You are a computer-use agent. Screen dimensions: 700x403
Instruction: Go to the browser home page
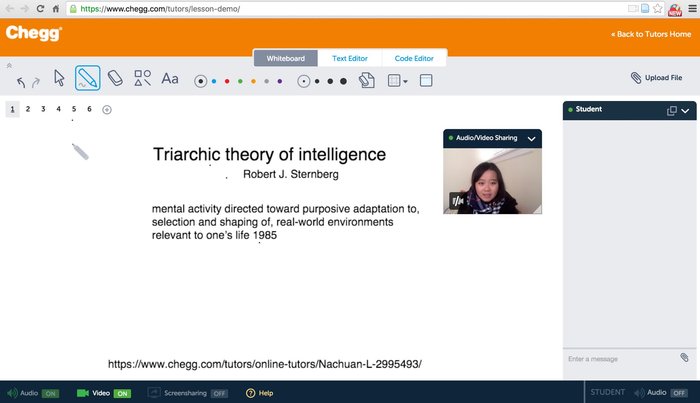point(56,8)
